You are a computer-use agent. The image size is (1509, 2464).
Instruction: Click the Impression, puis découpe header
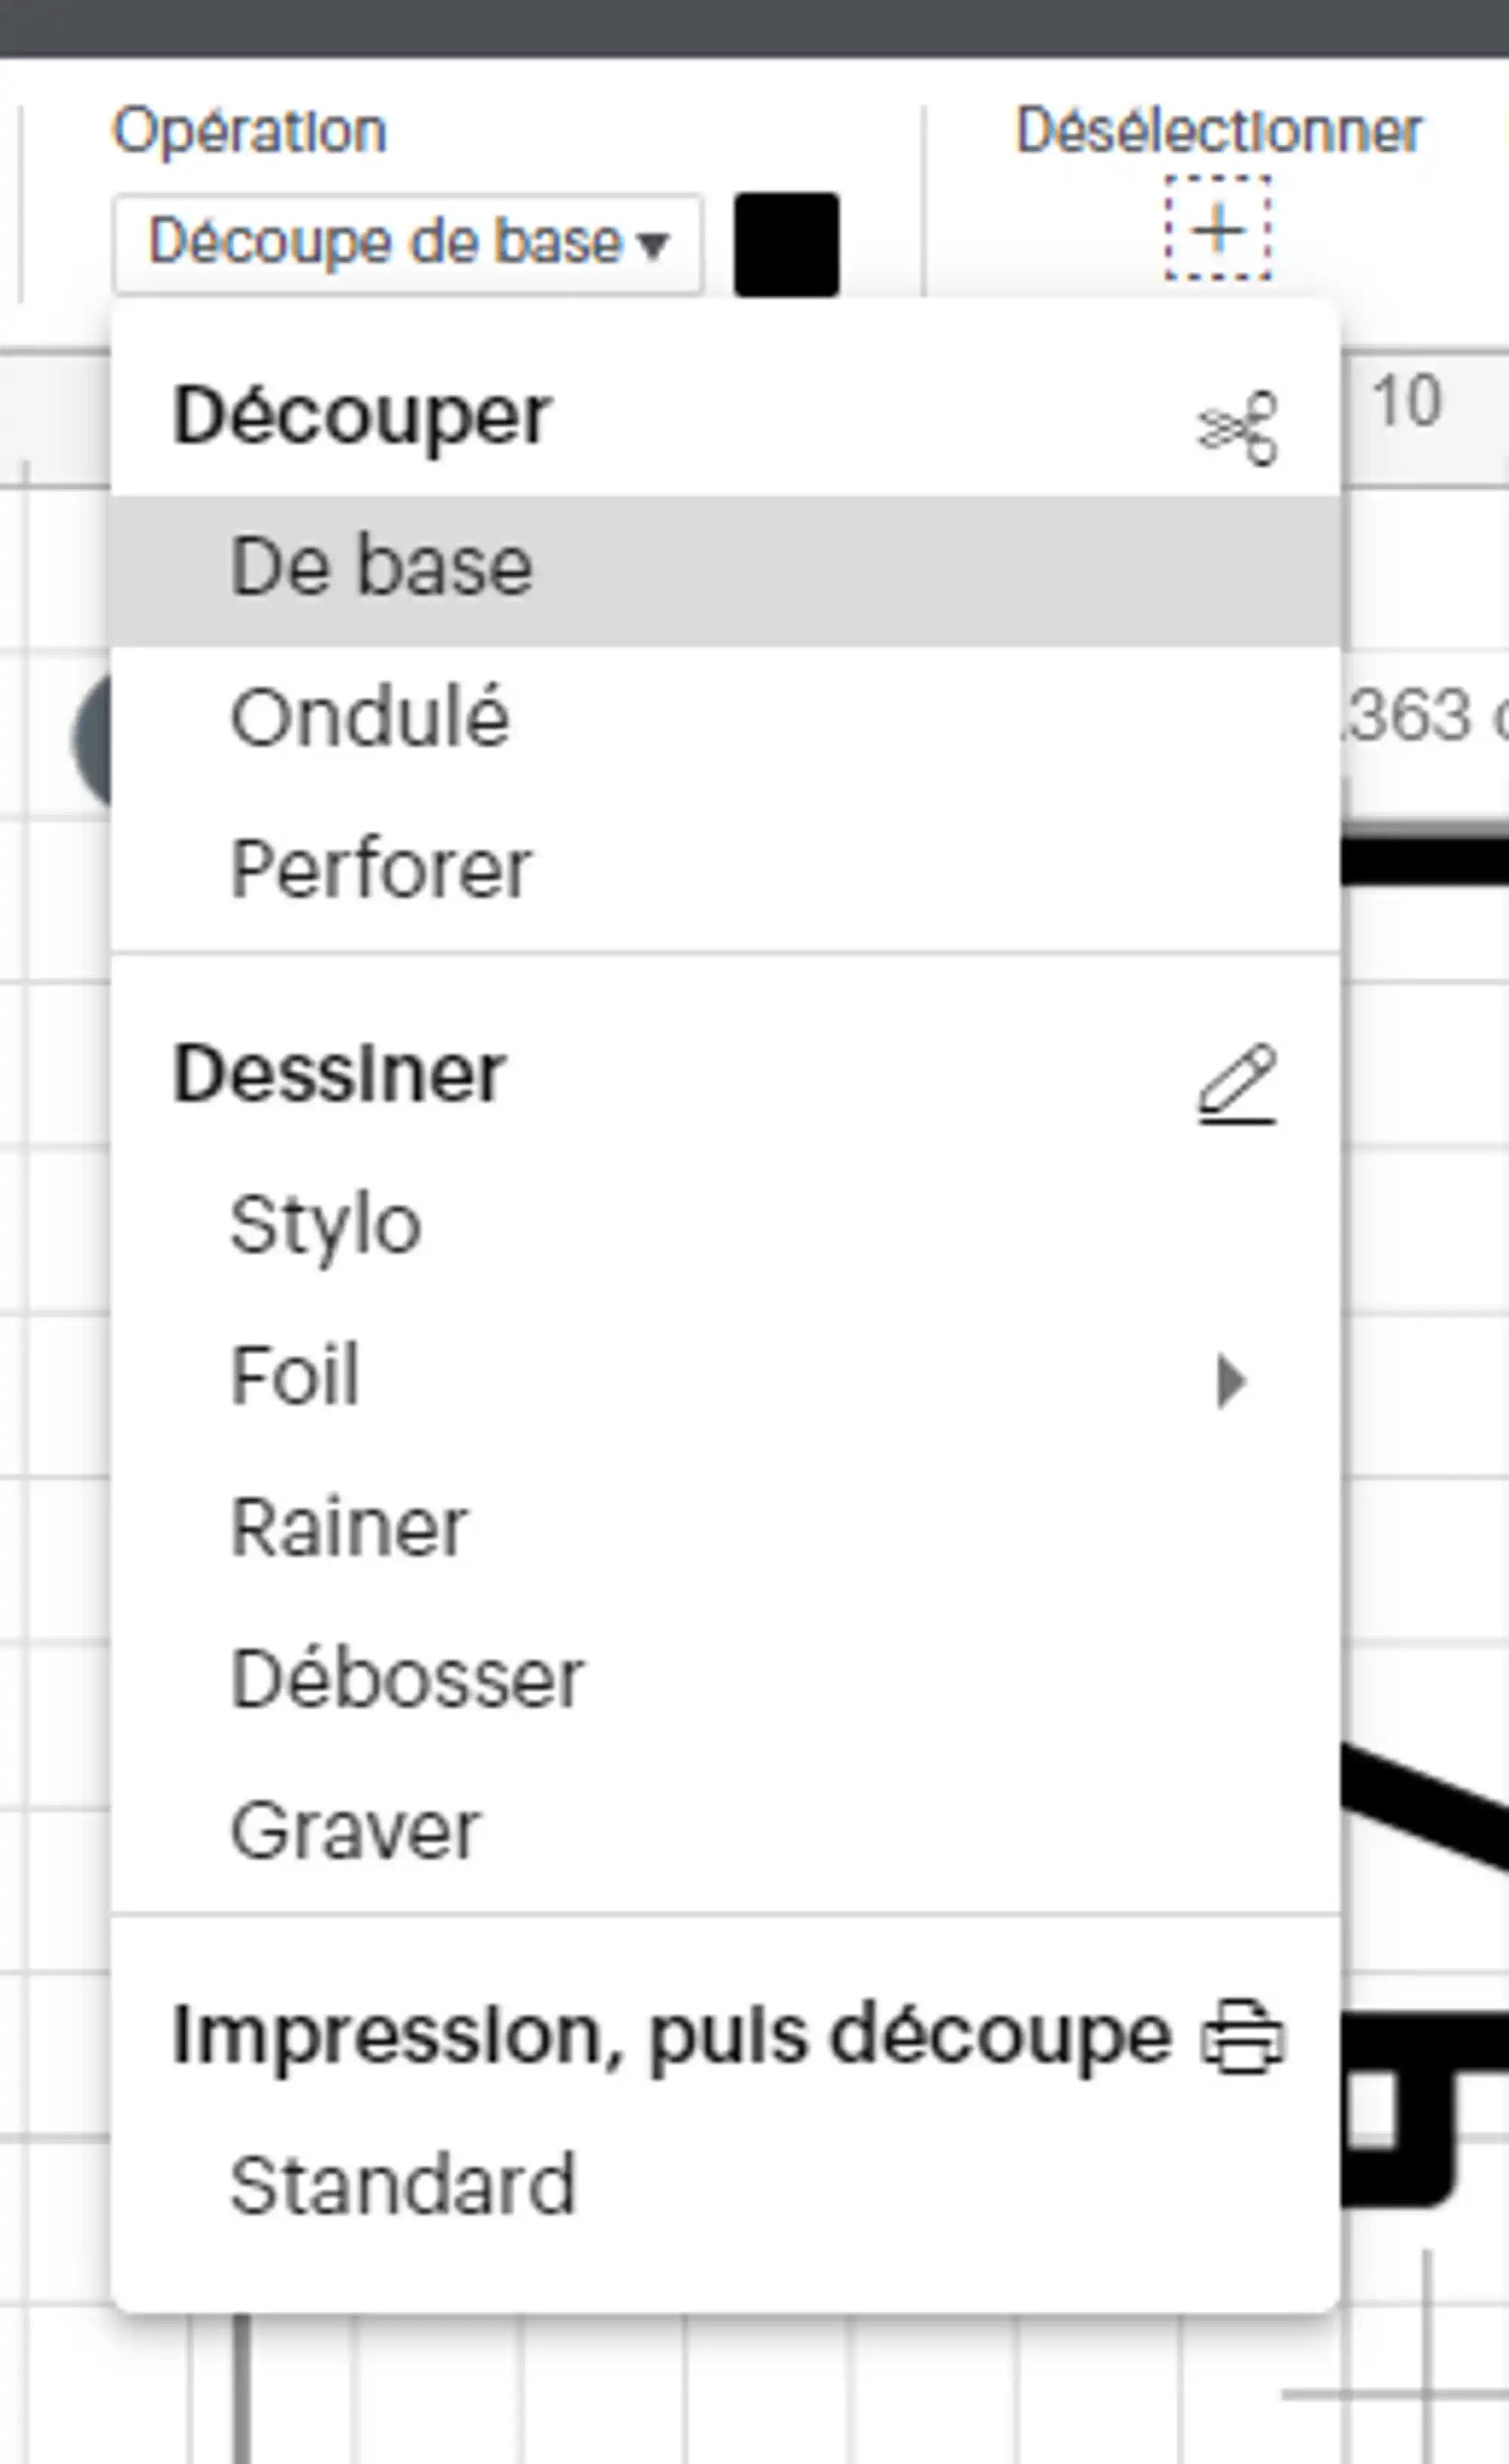click(671, 2037)
